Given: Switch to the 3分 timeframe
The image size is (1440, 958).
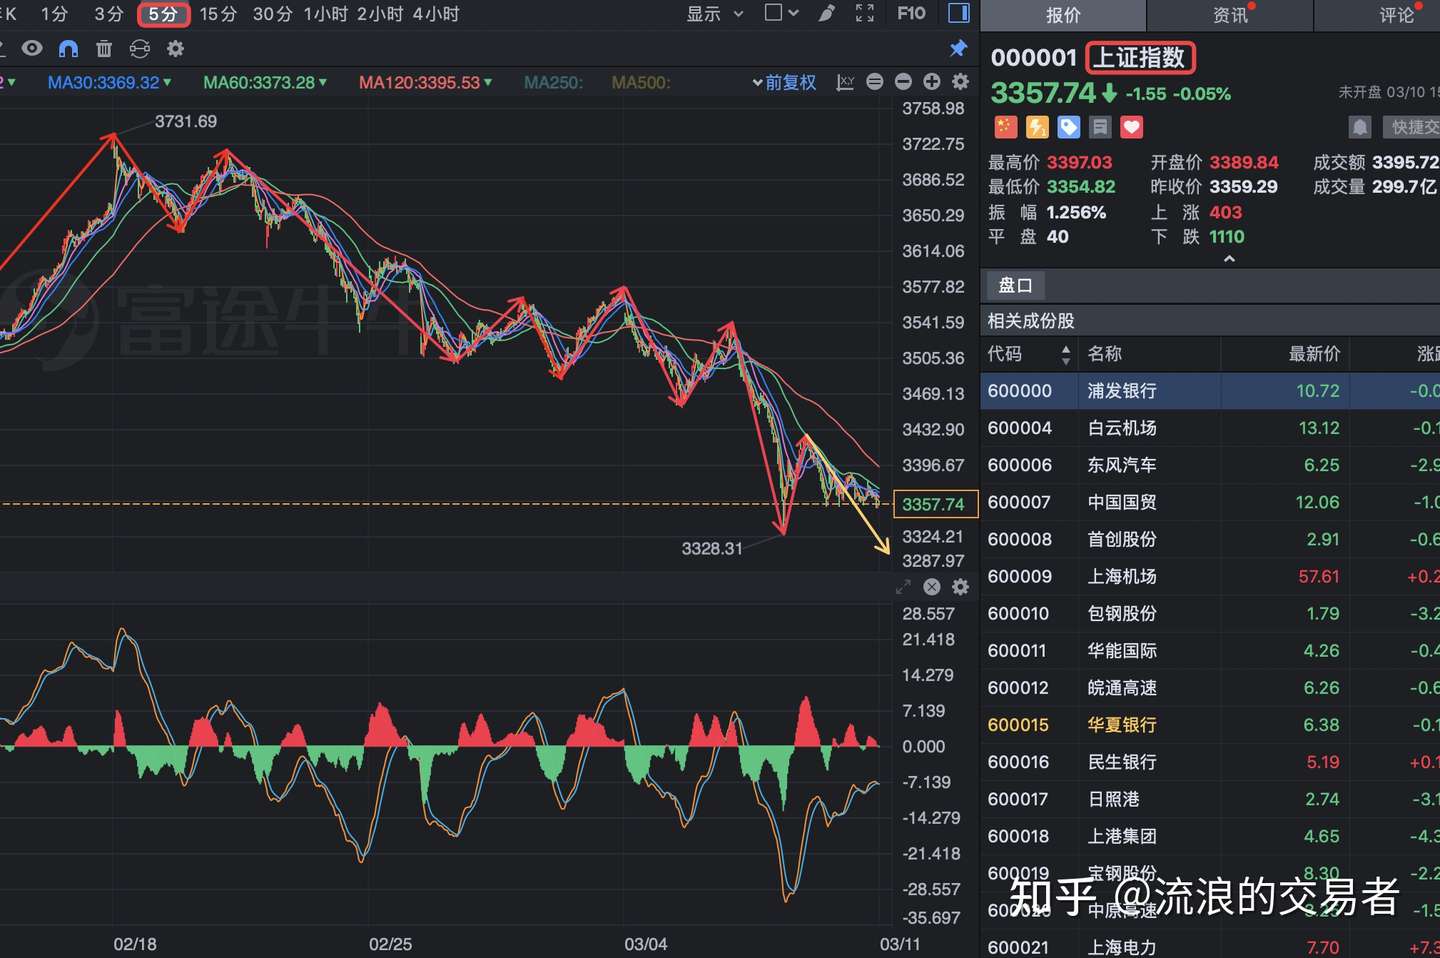Looking at the screenshot, I should click(108, 14).
